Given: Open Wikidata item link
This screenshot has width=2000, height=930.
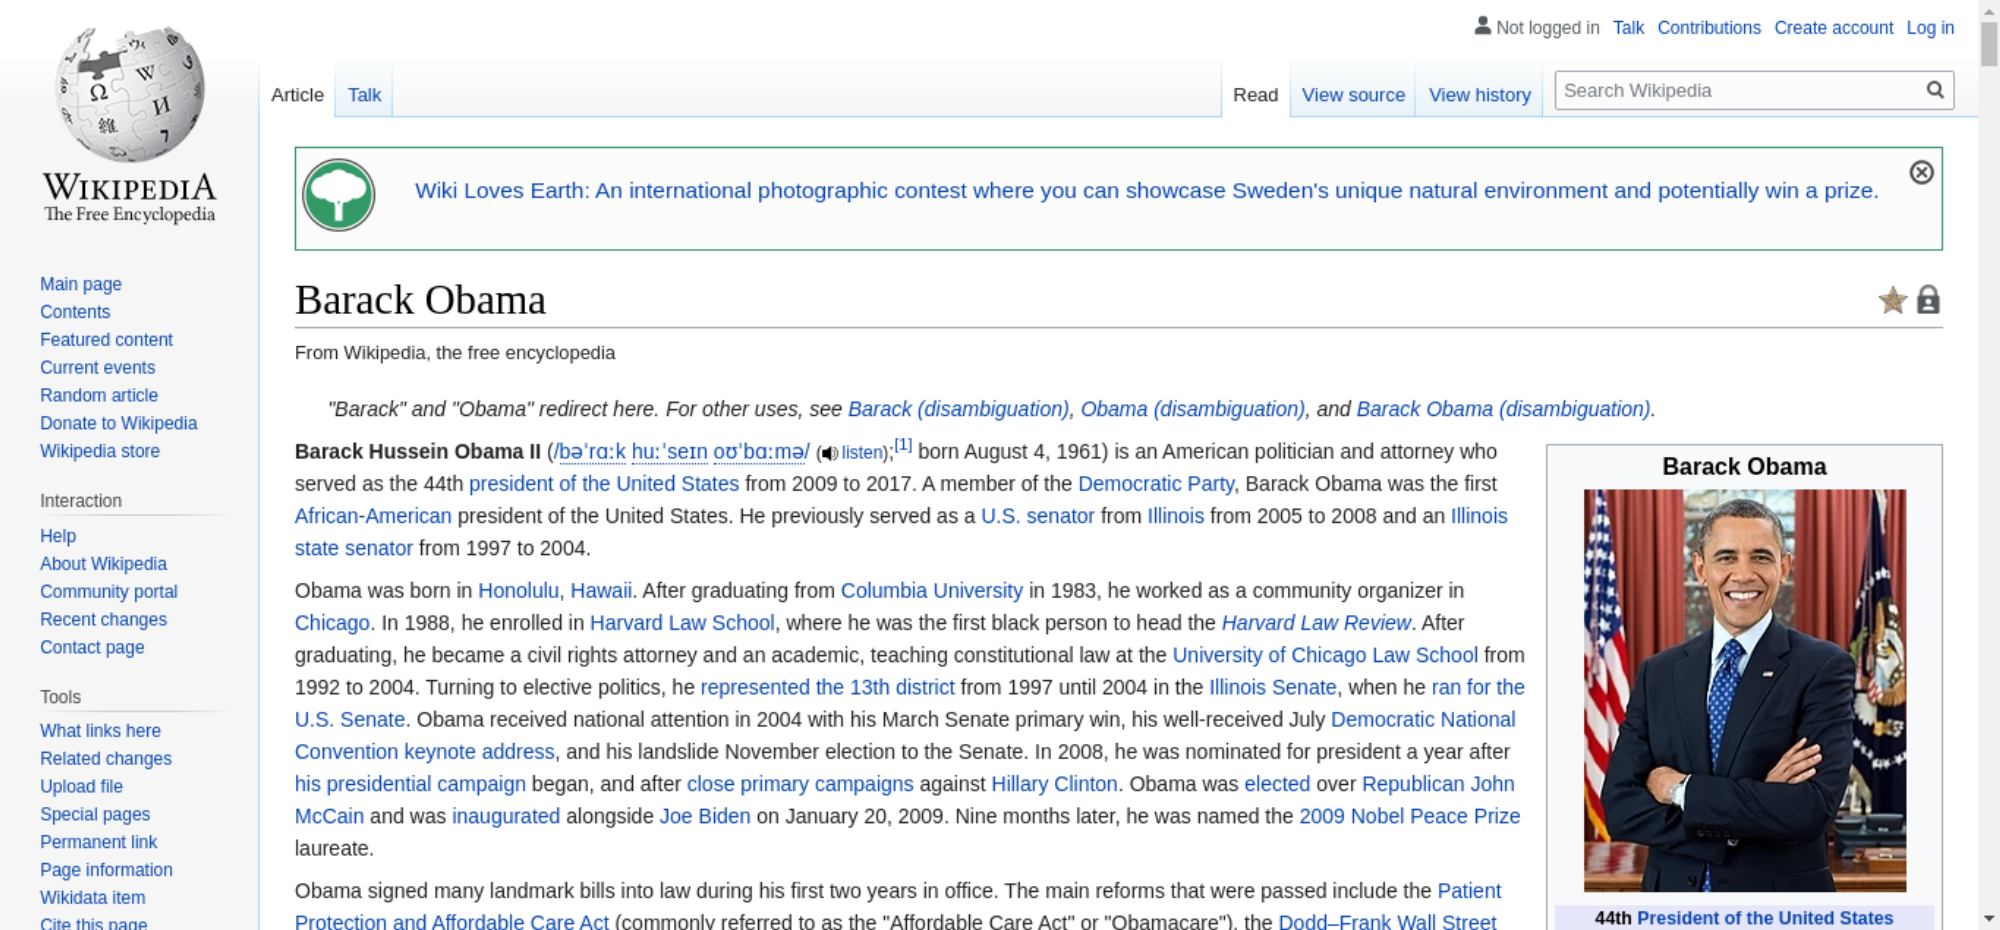Looking at the screenshot, I should point(92,898).
